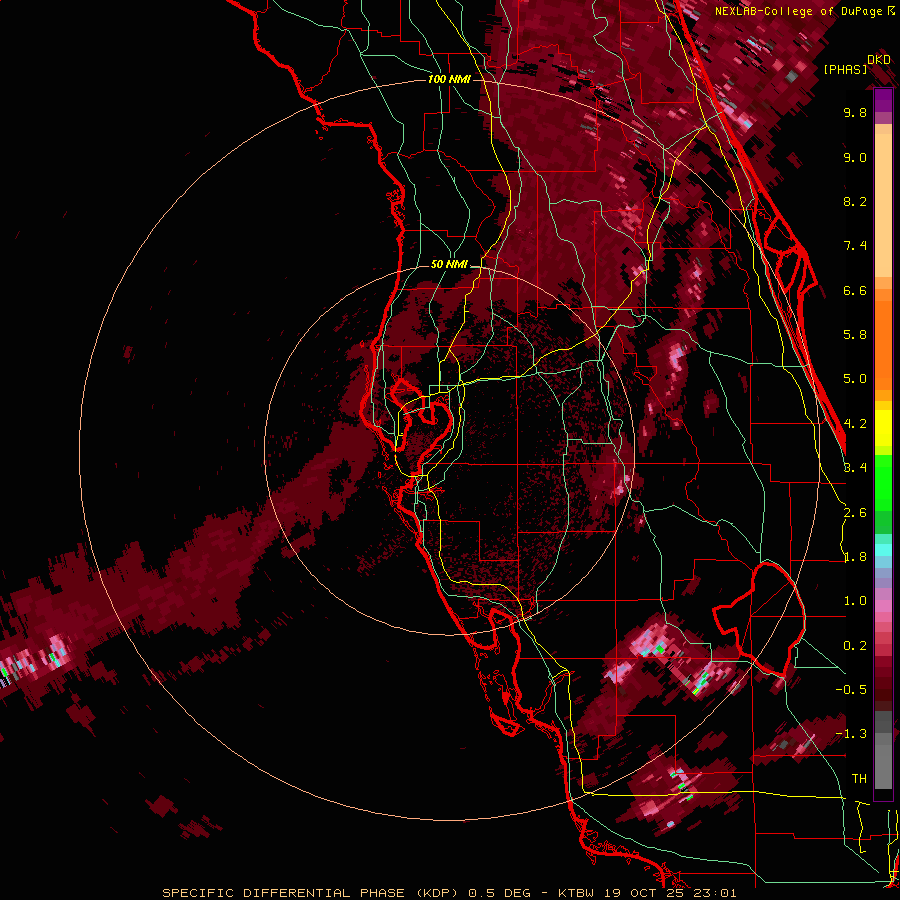This screenshot has height=900, width=900.
Task: Click the KTBW station identifier
Action: pos(576,893)
